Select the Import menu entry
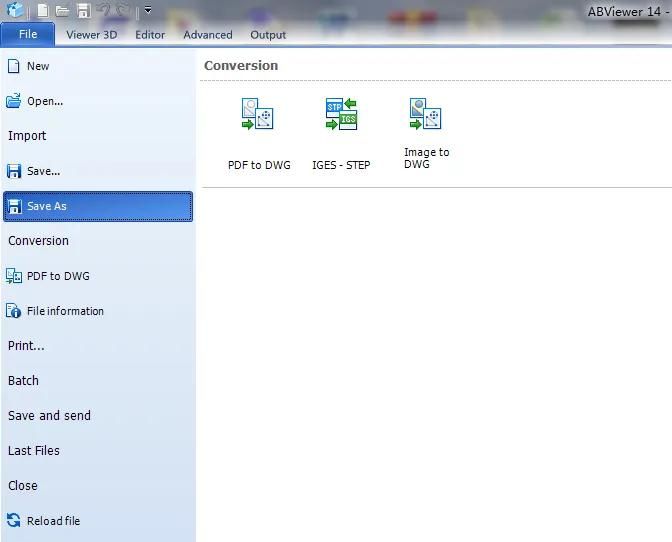This screenshot has height=542, width=672. coord(98,136)
